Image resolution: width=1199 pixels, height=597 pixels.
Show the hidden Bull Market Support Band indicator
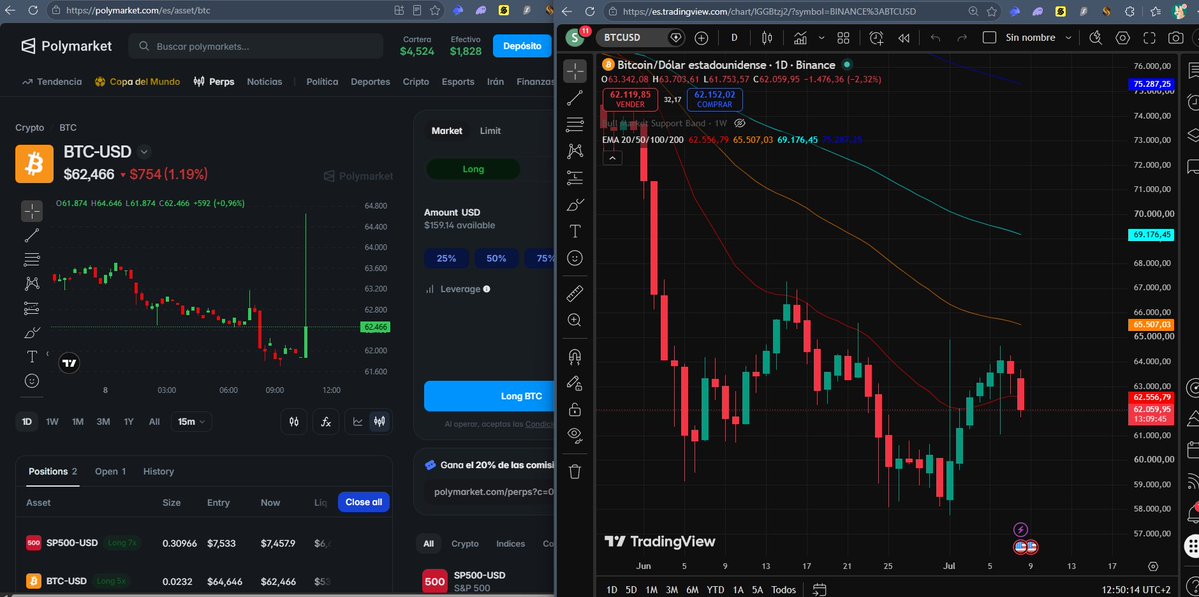[739, 123]
